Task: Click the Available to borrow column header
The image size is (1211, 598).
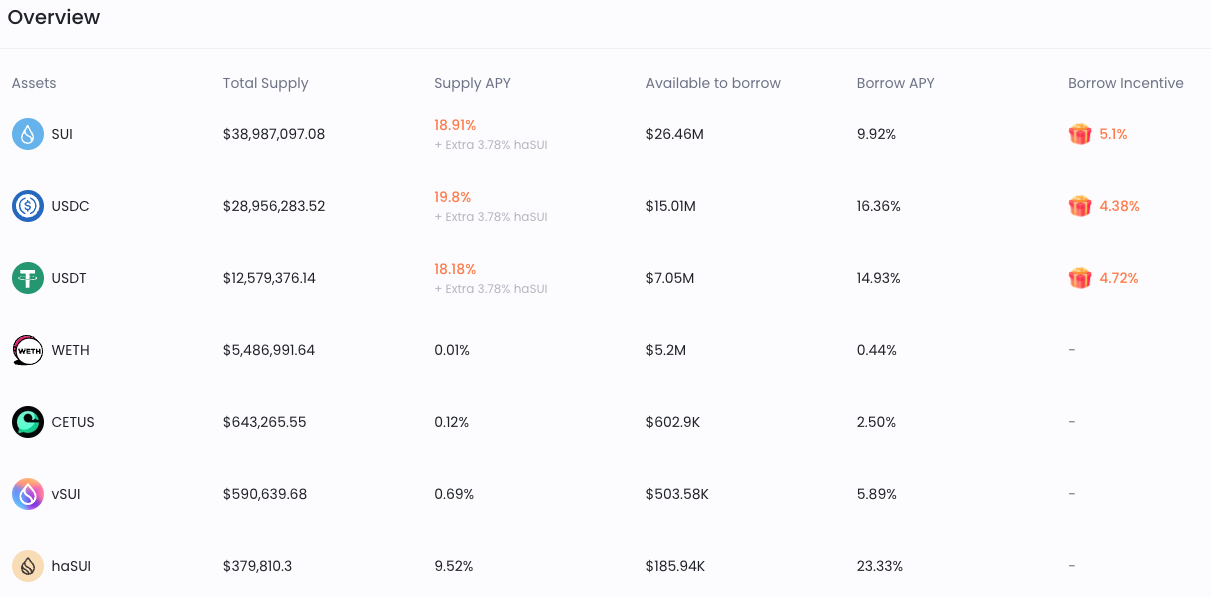Action: pos(713,83)
